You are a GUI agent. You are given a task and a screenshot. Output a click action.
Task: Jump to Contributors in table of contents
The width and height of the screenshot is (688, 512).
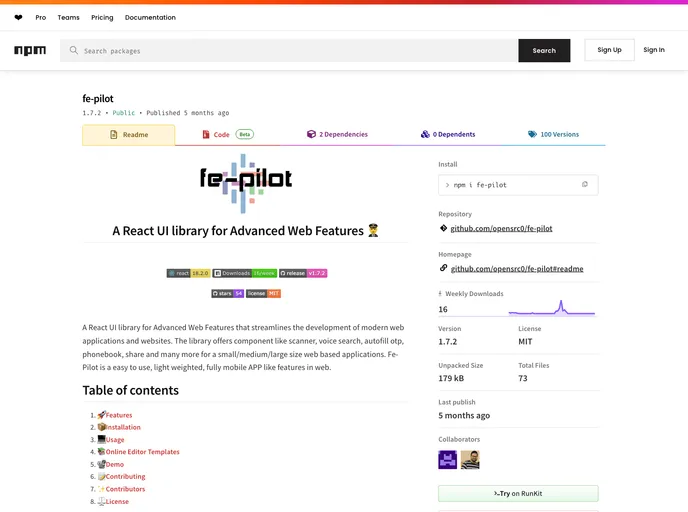[125, 489]
